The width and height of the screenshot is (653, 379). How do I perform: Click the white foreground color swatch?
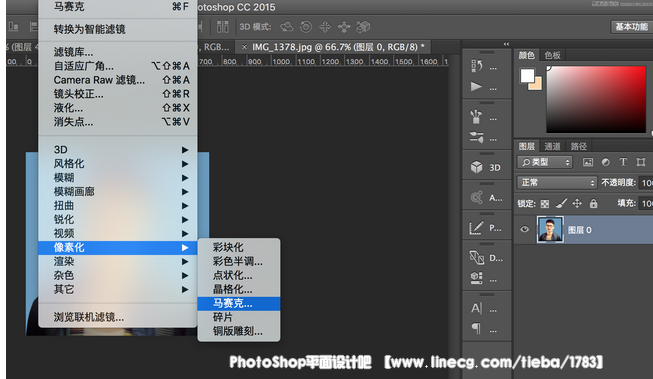coord(528,75)
